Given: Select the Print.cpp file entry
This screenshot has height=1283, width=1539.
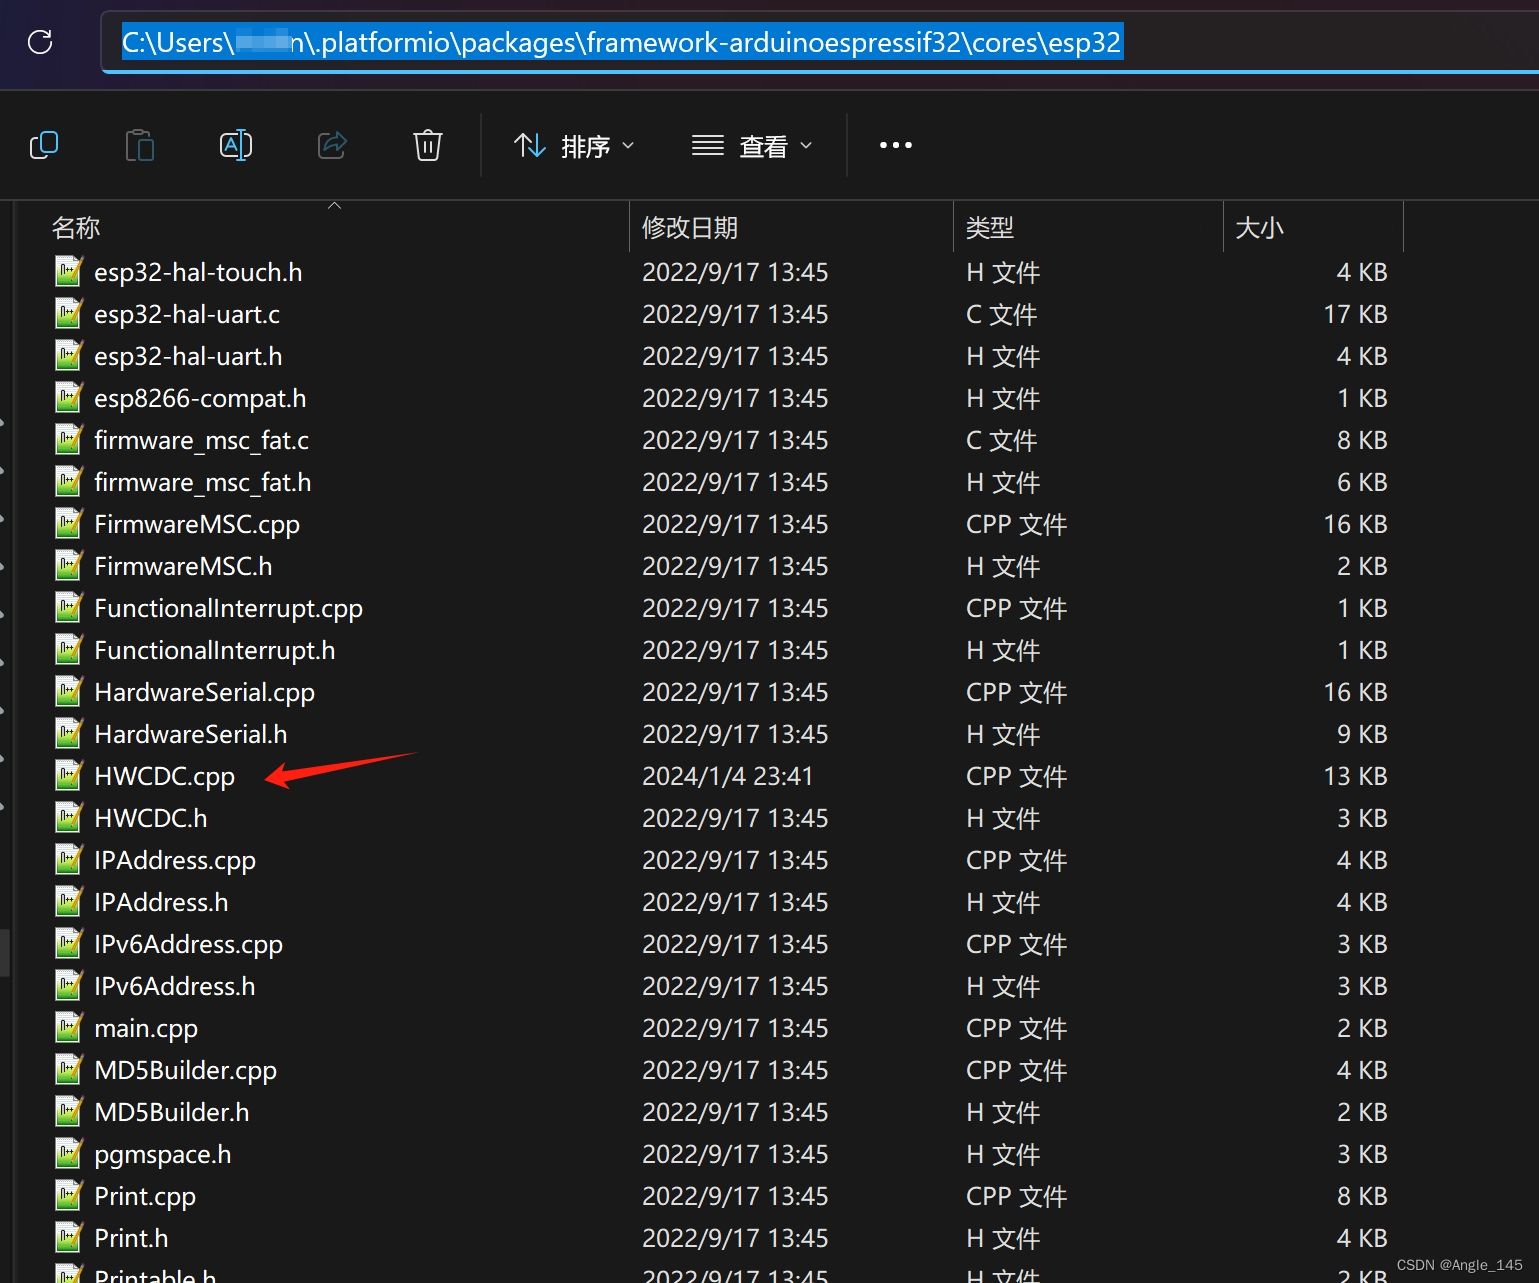Looking at the screenshot, I should pyautogui.click(x=144, y=1195).
